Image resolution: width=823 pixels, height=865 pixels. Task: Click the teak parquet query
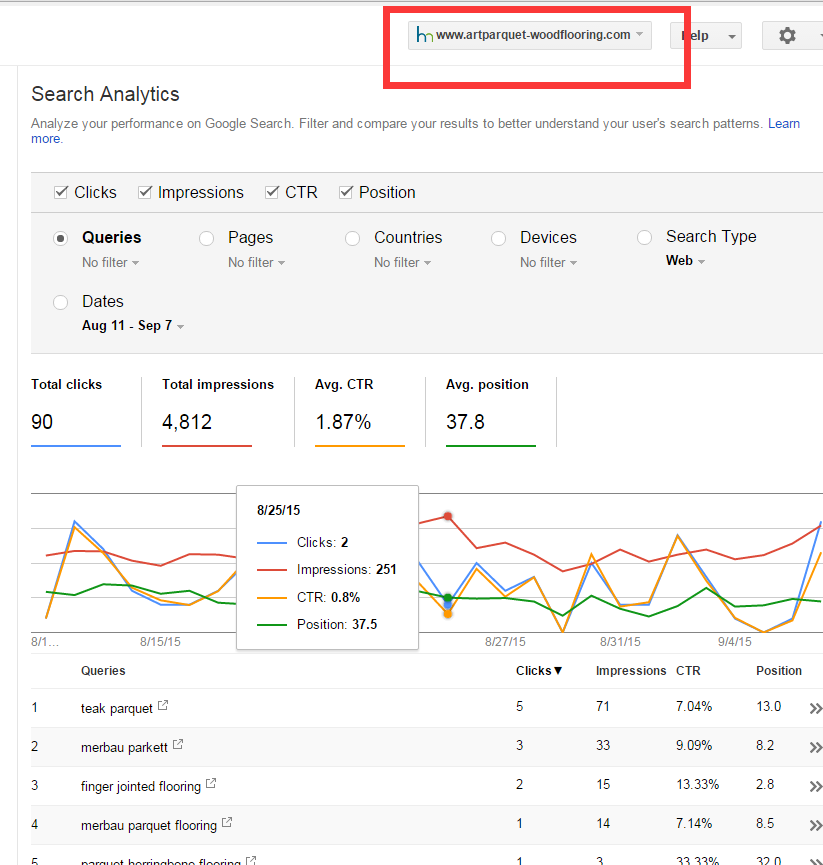(117, 708)
